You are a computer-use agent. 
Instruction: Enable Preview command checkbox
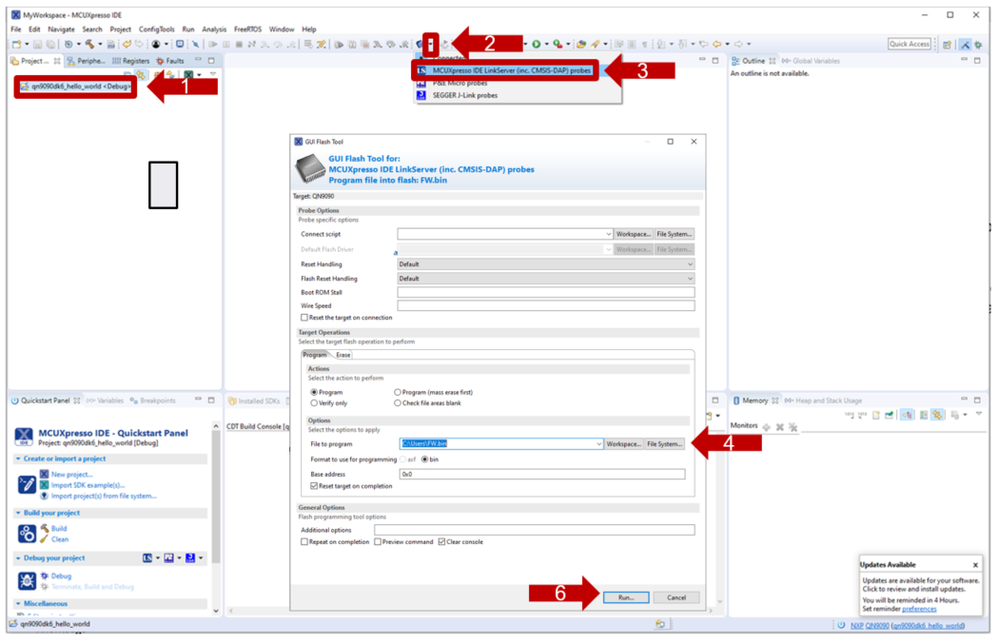point(378,542)
